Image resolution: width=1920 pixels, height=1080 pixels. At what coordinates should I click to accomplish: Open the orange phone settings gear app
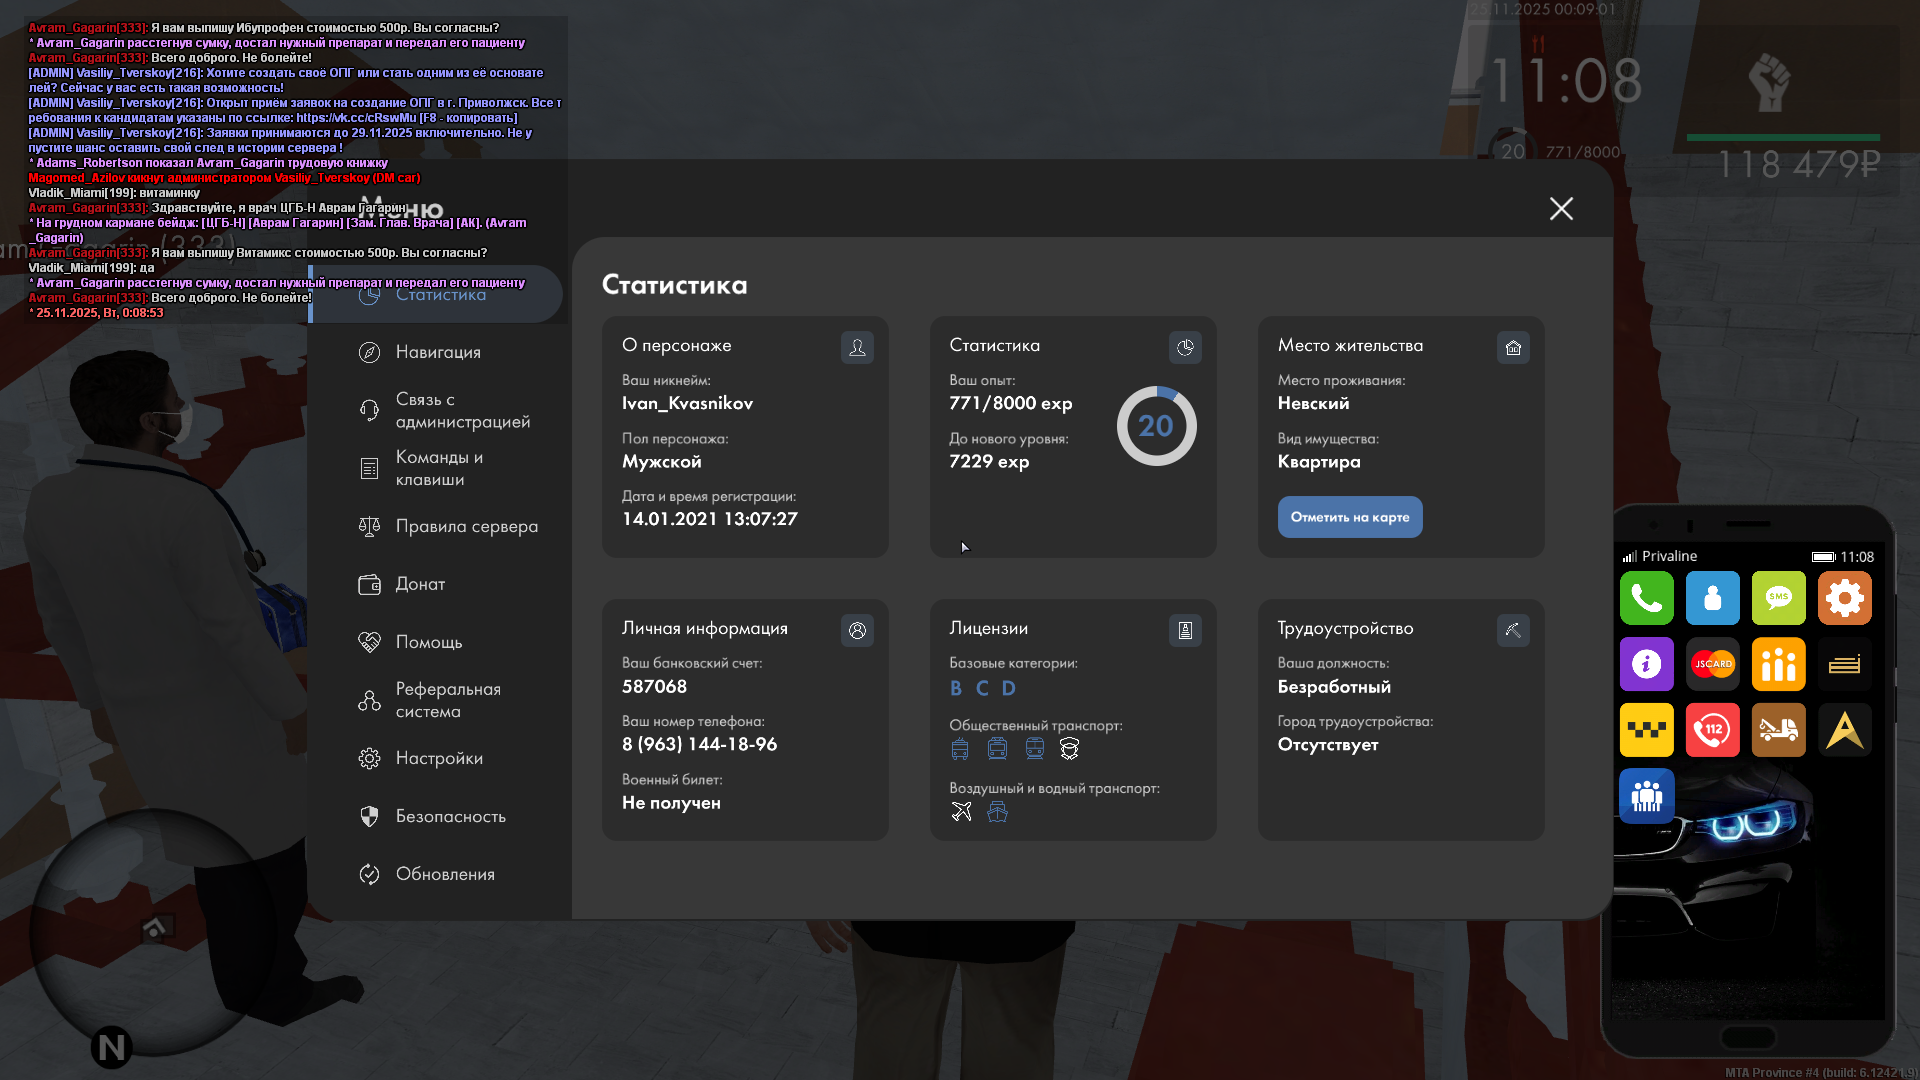[x=1844, y=598]
